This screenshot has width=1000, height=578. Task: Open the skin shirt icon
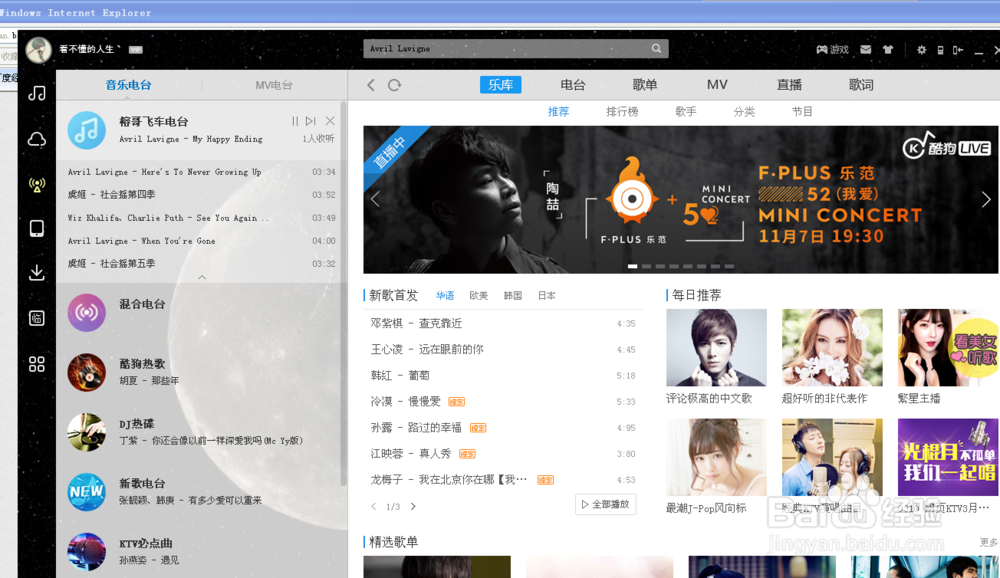(x=888, y=49)
